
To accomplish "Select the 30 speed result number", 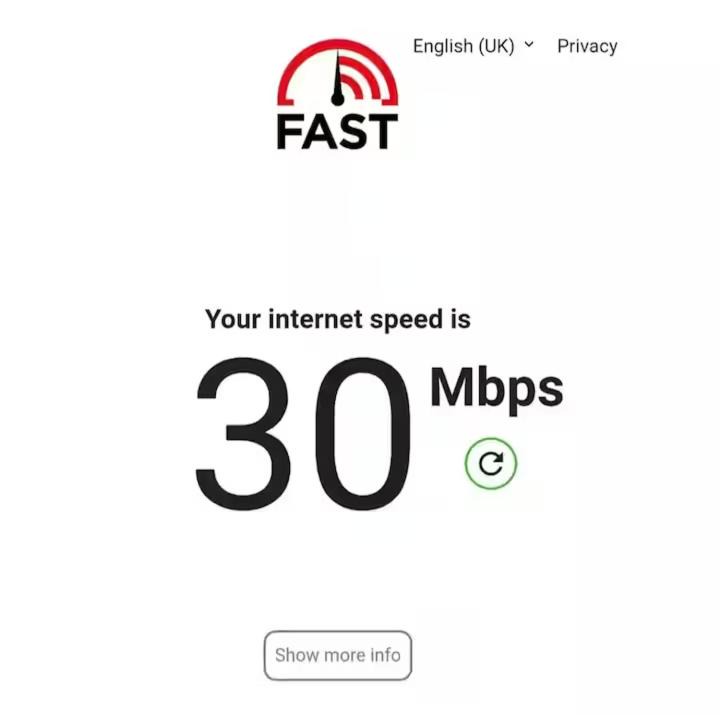I will 303,434.
